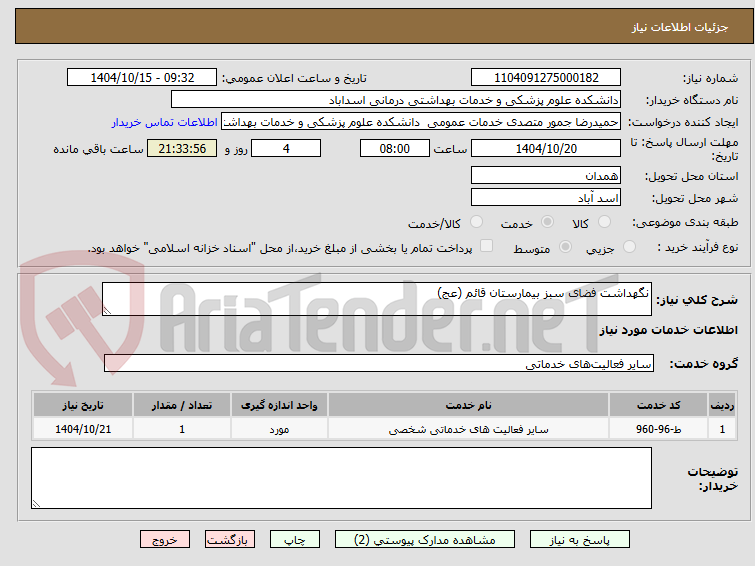
Task: Click the توضیحات خریدار text area
Action: (341, 478)
